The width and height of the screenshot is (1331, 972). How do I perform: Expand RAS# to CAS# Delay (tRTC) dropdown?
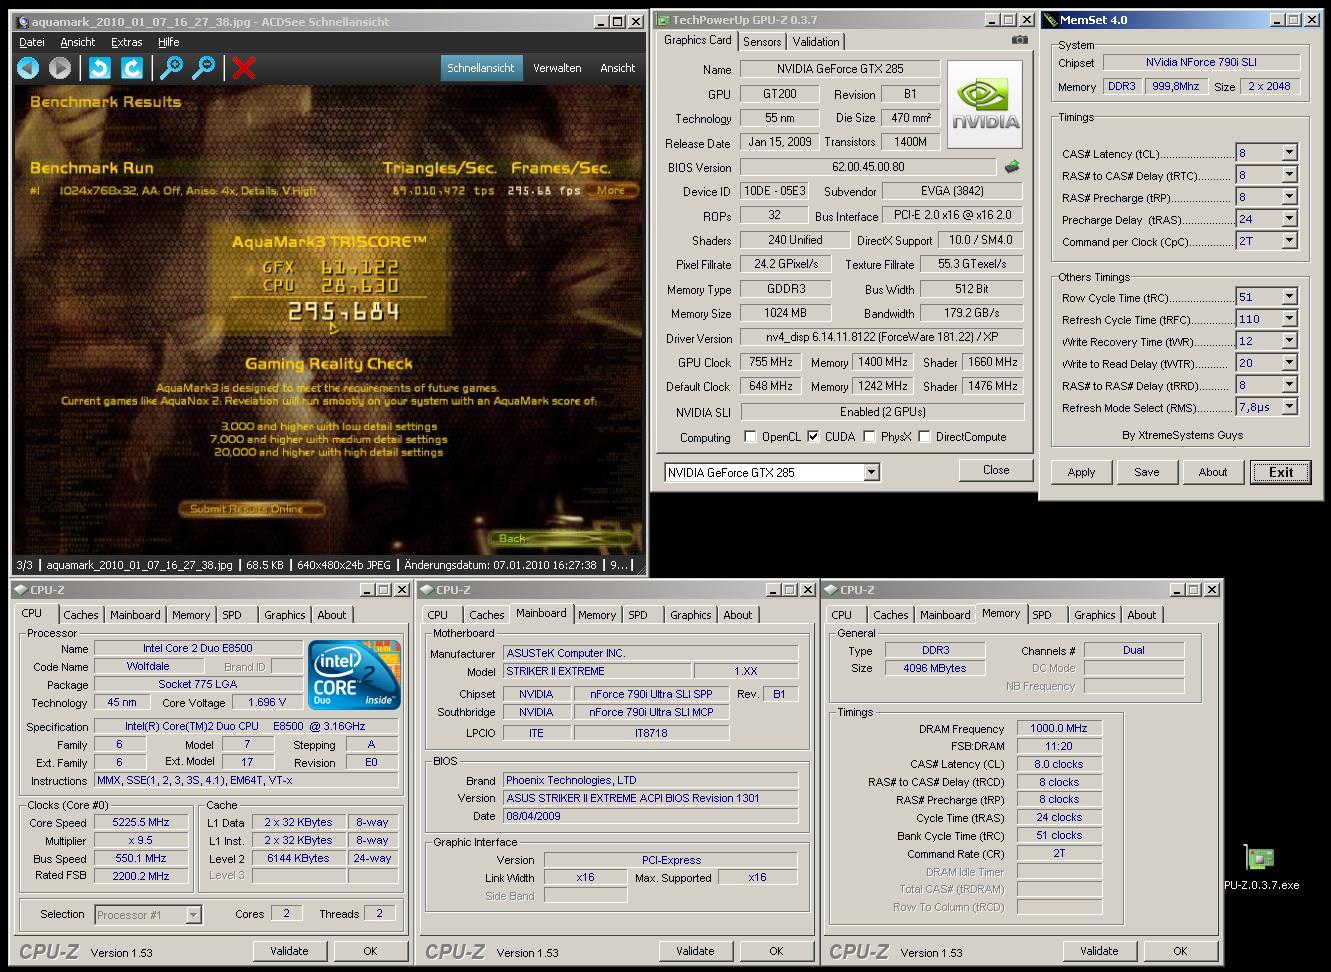point(1289,175)
